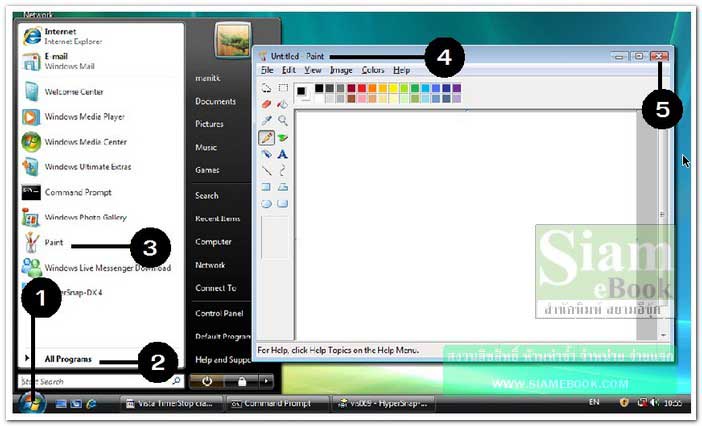
Task: Open the shutdown options arrow next to lock button
Action: click(266, 381)
